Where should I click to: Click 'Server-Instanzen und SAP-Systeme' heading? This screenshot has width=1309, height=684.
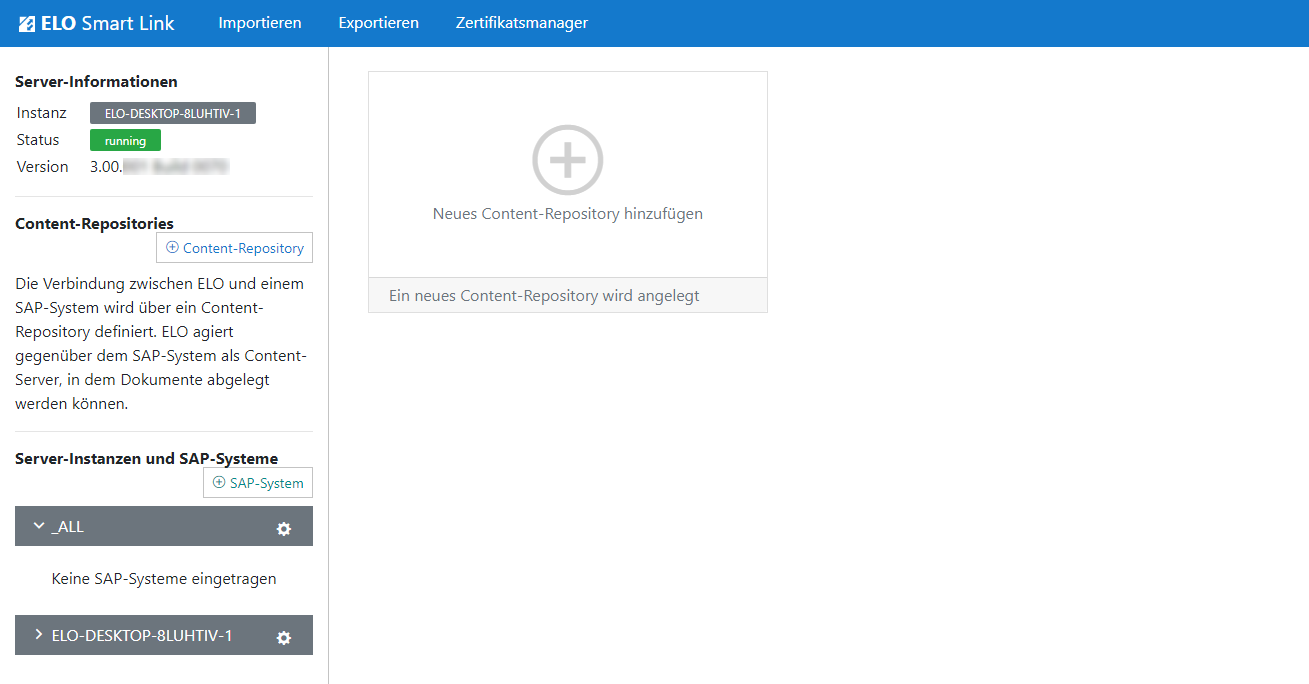click(x=146, y=459)
